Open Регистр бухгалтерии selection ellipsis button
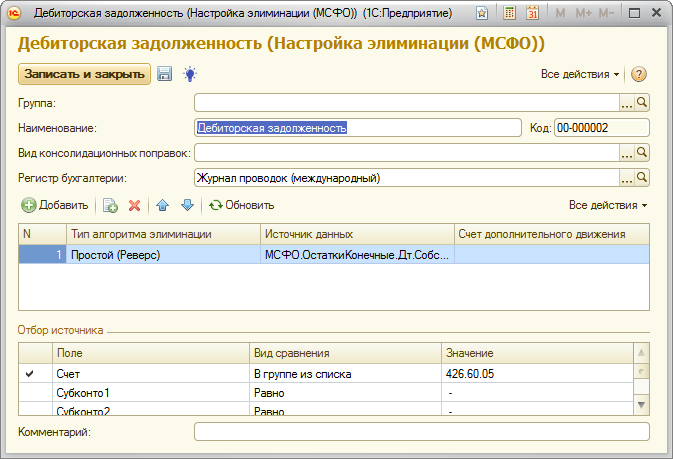673x459 pixels. click(627, 178)
